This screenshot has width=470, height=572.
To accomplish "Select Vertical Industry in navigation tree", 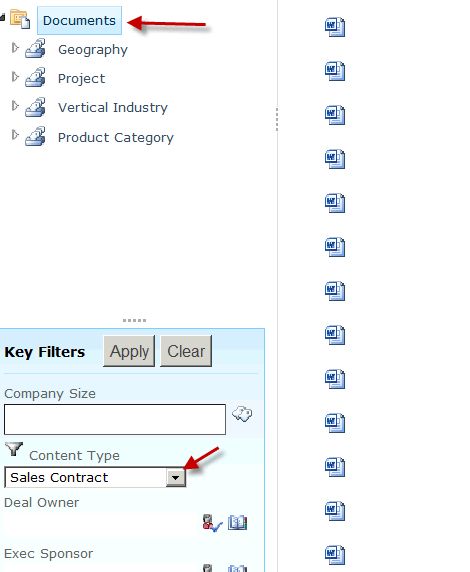I will 113,108.
